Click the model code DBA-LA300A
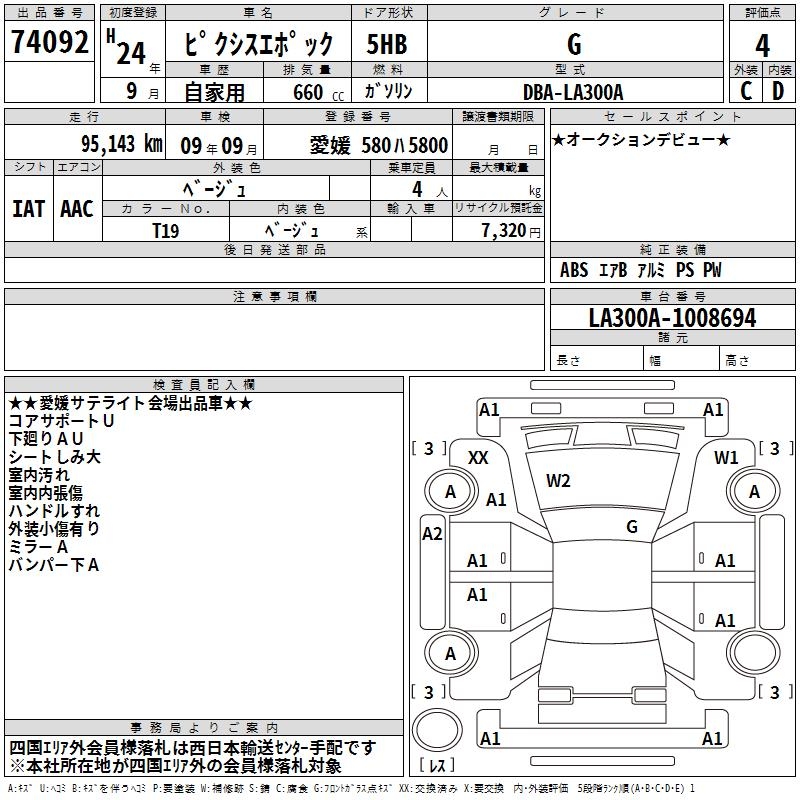 click(573, 92)
